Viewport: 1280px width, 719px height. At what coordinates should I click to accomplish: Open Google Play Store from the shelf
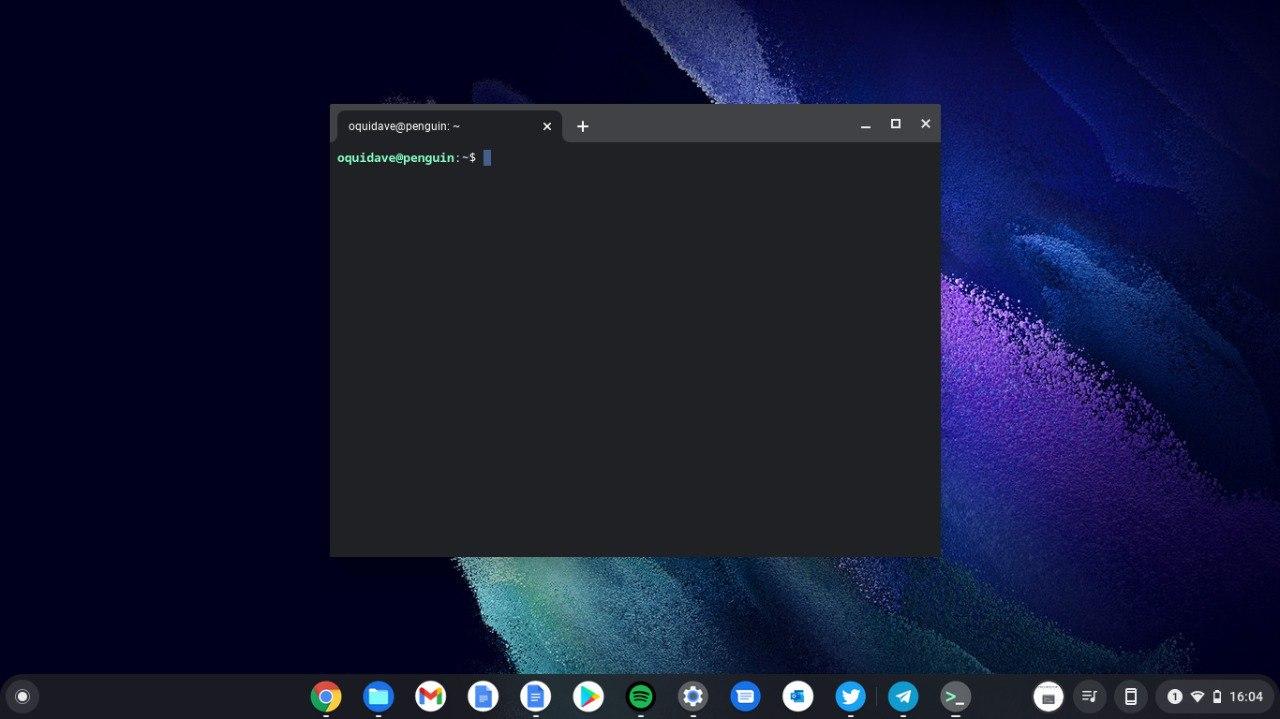tap(588, 696)
